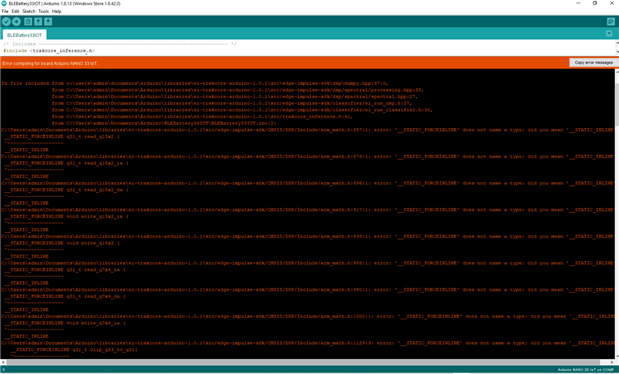Open the Help menu
619x374 pixels.
56,11
